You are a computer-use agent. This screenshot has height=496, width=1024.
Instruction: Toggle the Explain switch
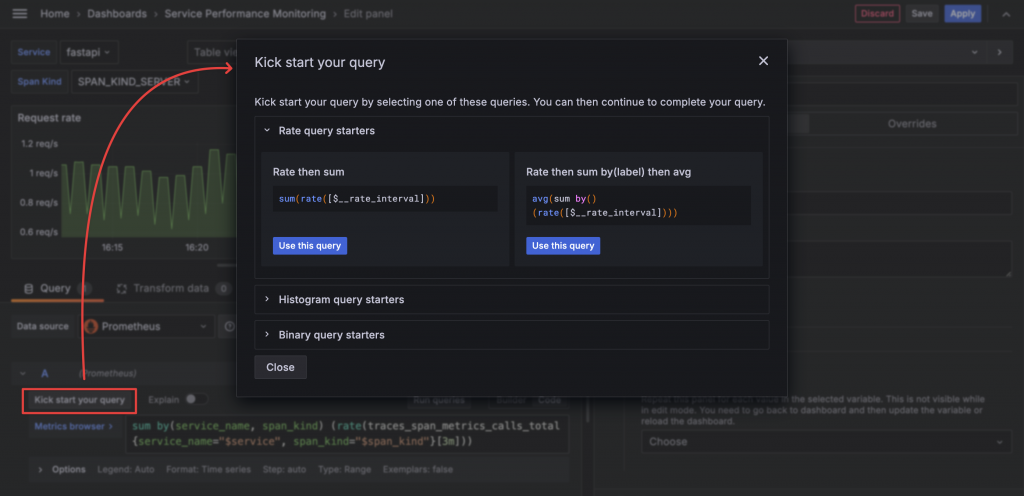click(195, 400)
